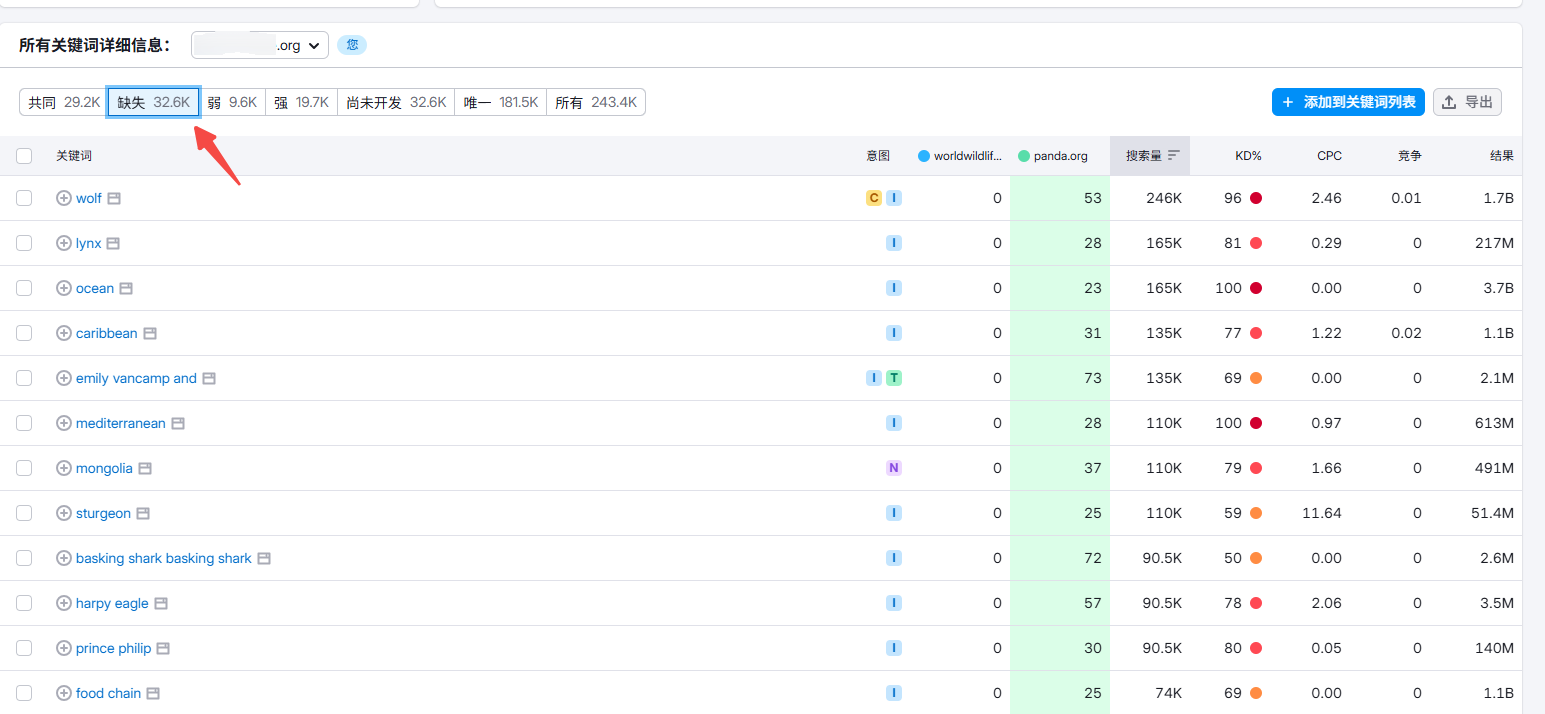Click the plus icon beside keyword wolf

tap(62, 197)
